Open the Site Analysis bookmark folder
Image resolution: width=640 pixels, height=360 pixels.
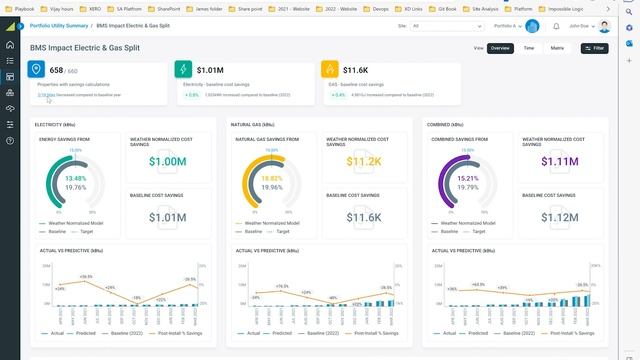point(481,9)
